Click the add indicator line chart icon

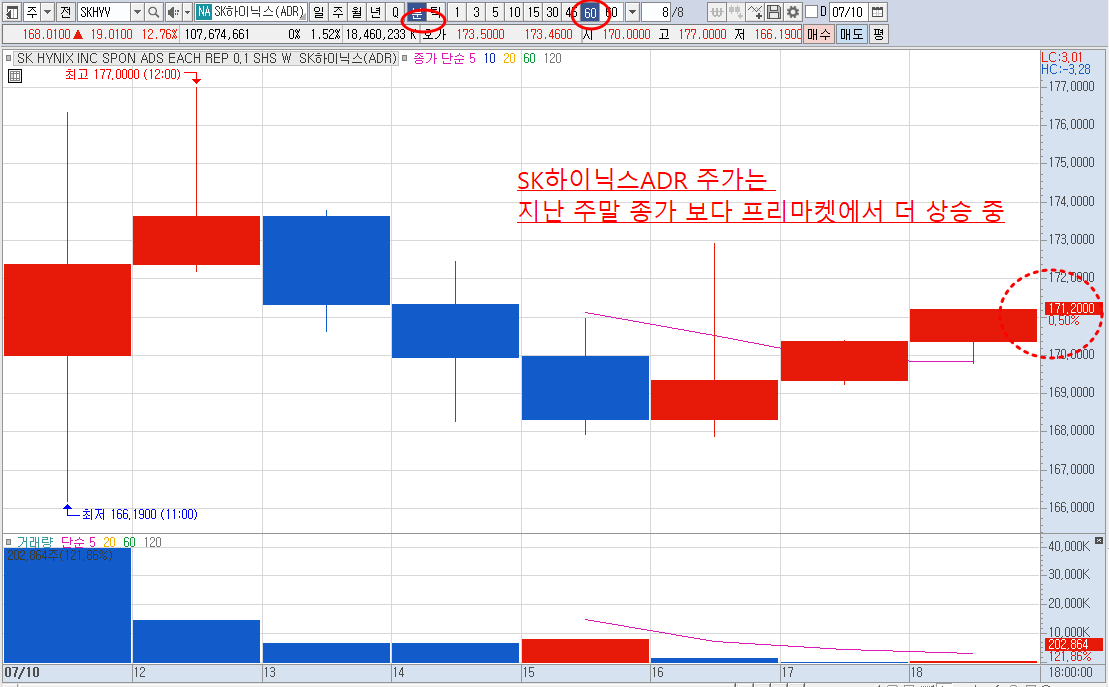pyautogui.click(x=755, y=12)
